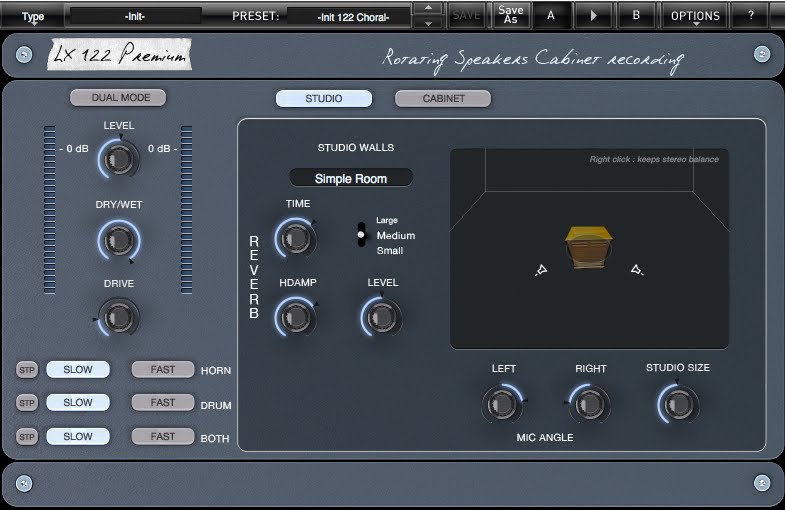Viewport: 785px width, 510px height.
Task: Toggle DUAL MODE button
Action: tap(118, 98)
